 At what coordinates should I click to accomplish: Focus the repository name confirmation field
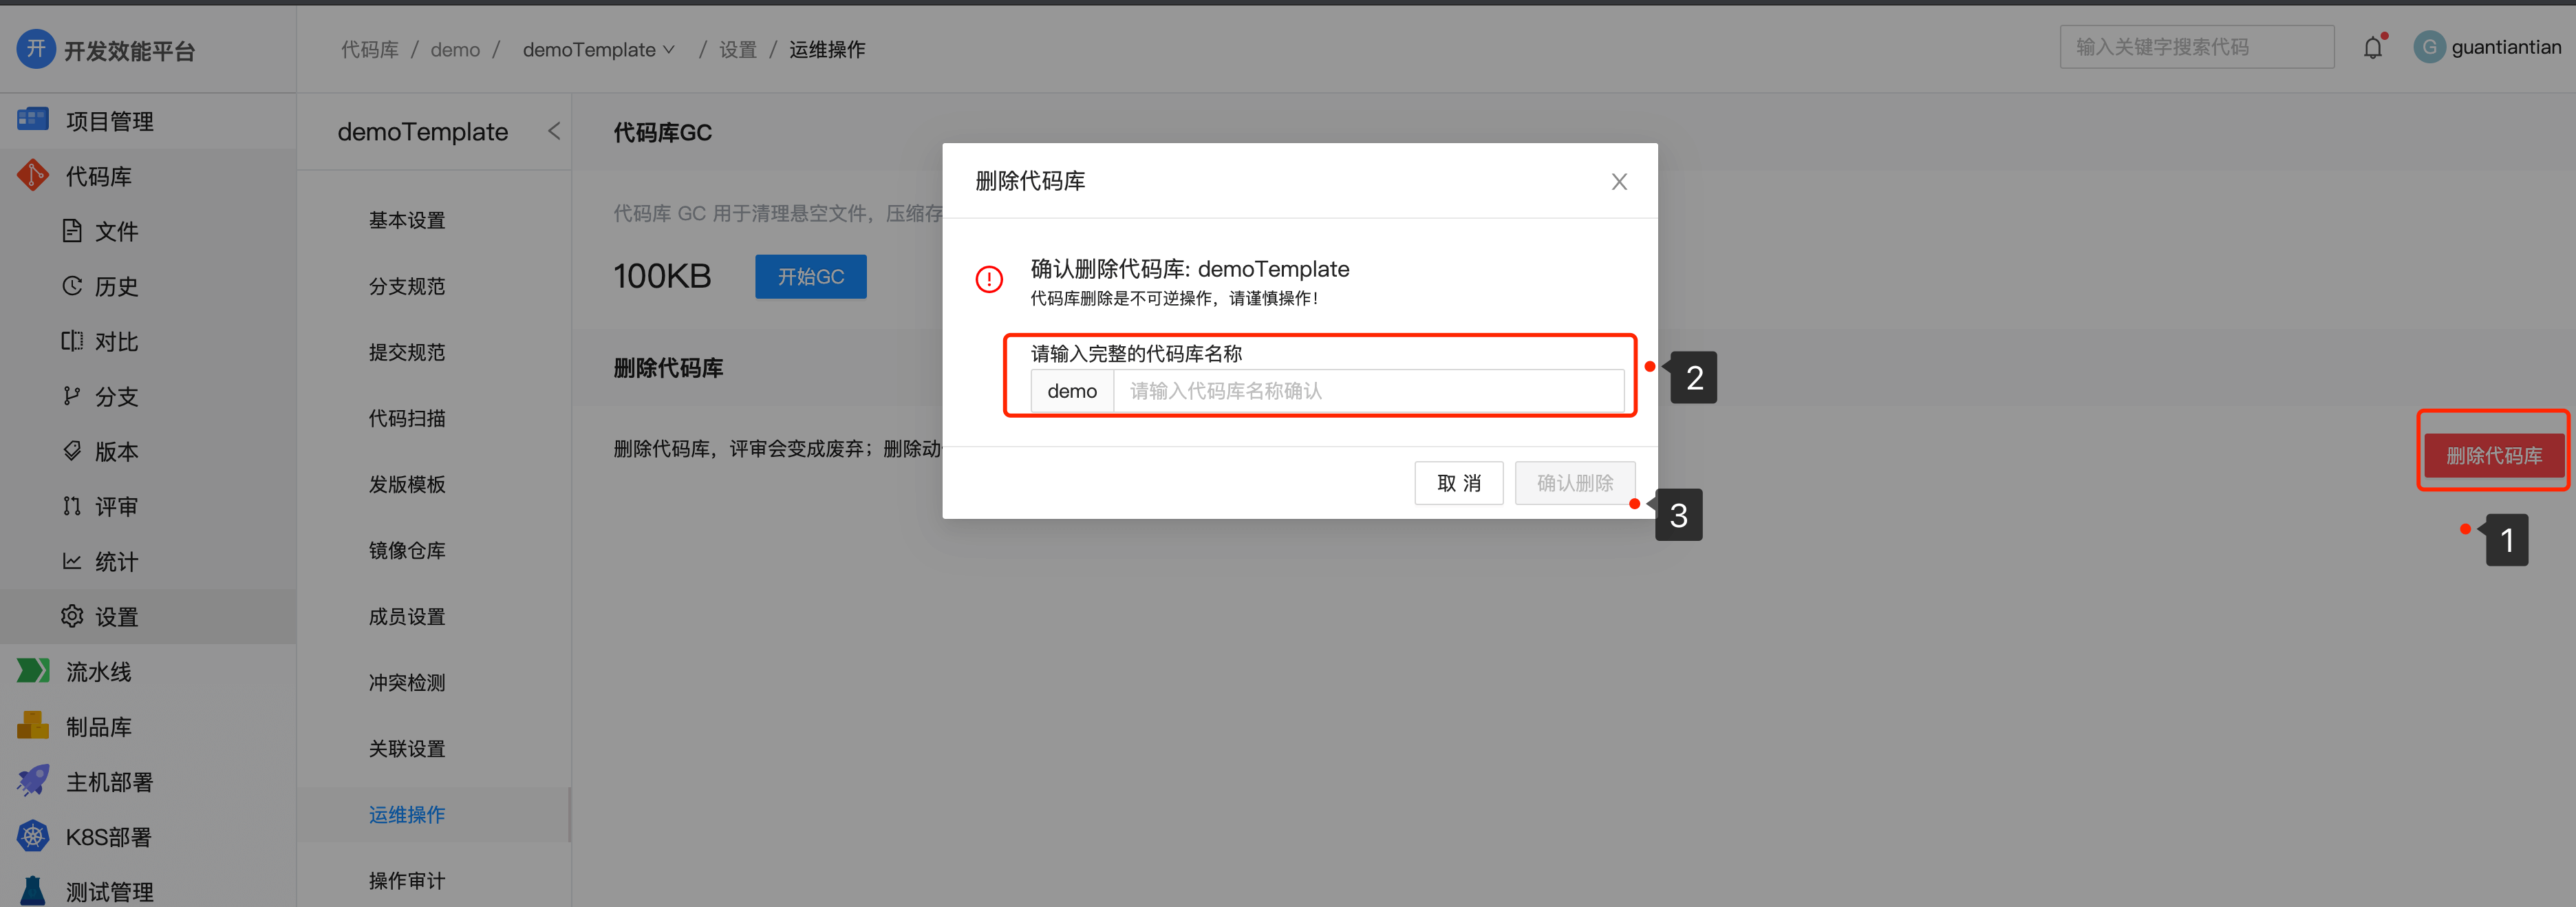[1368, 390]
